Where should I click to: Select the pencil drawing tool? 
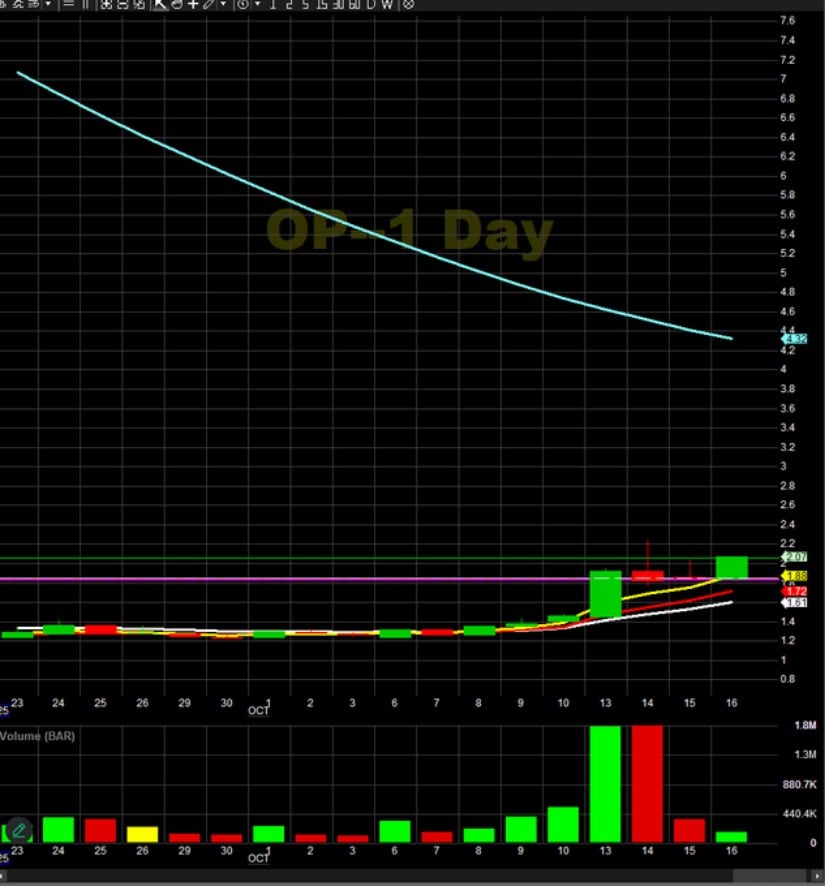click(208, 4)
